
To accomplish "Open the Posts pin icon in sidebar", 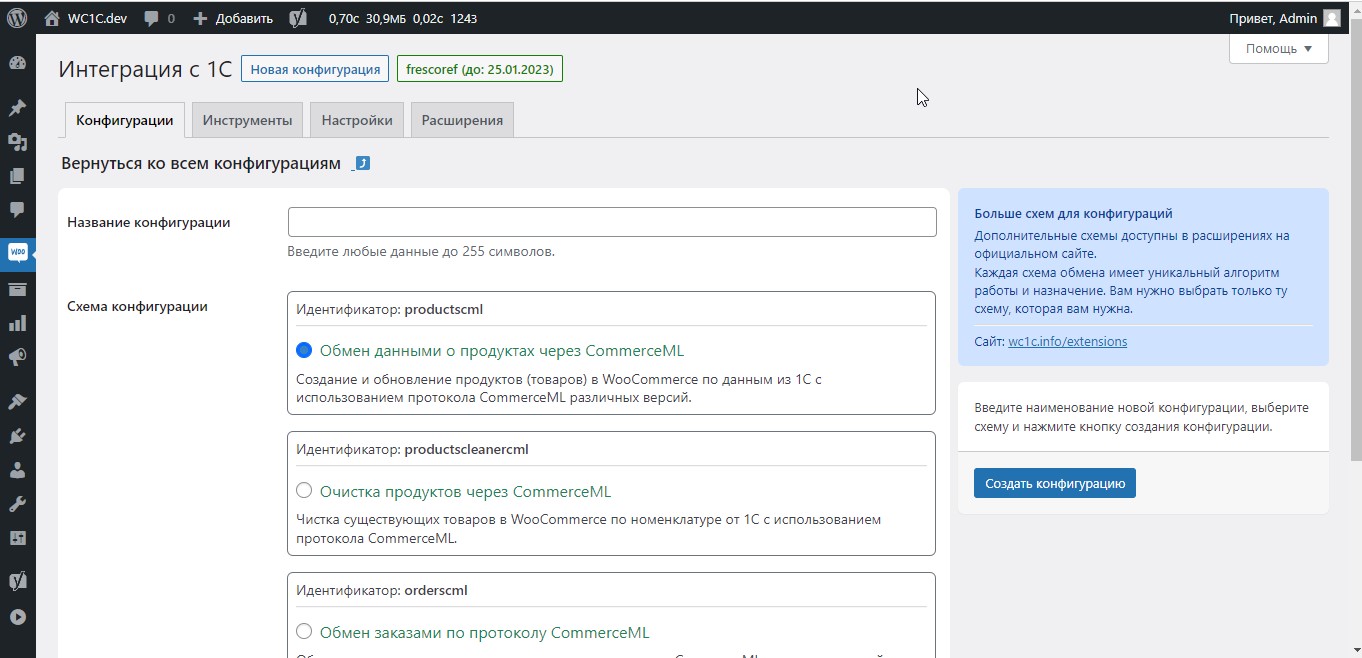I will coord(17,108).
